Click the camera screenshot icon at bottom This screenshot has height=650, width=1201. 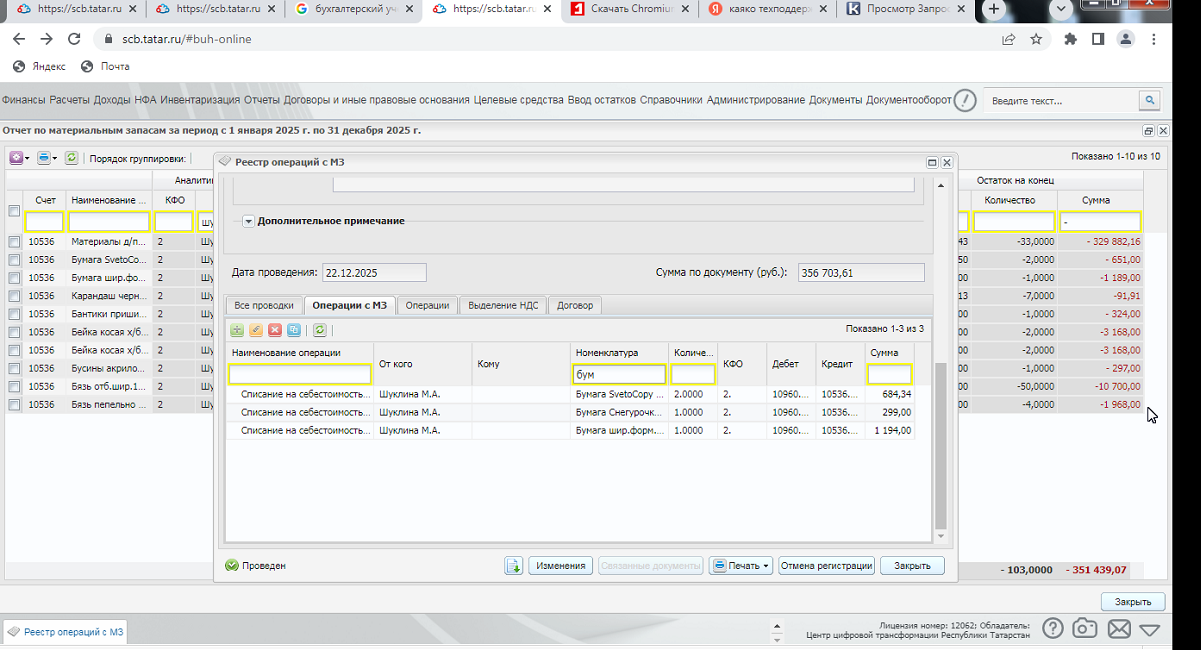coord(1085,628)
